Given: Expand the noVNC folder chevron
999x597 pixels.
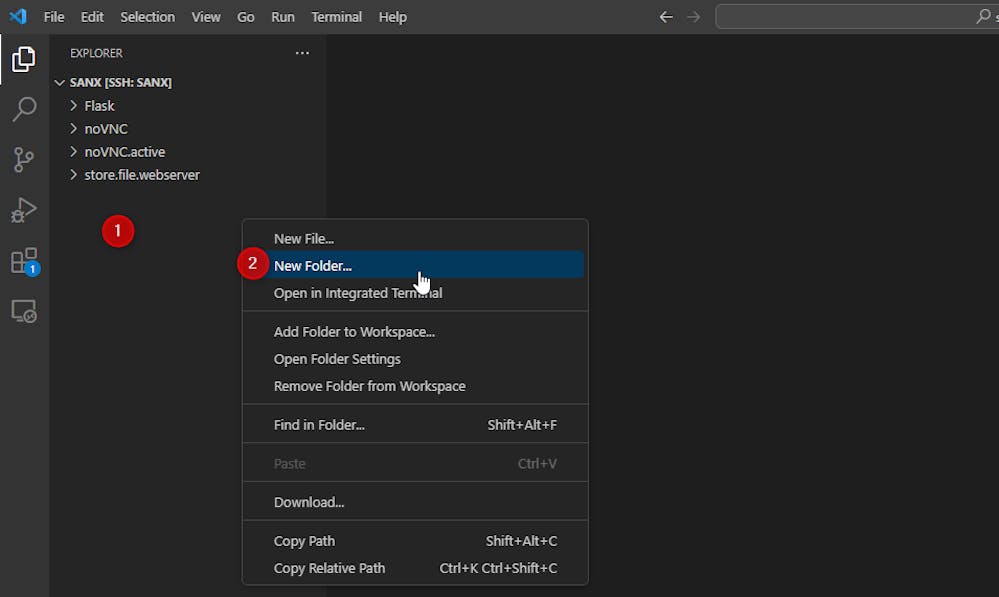Looking at the screenshot, I should [73, 129].
